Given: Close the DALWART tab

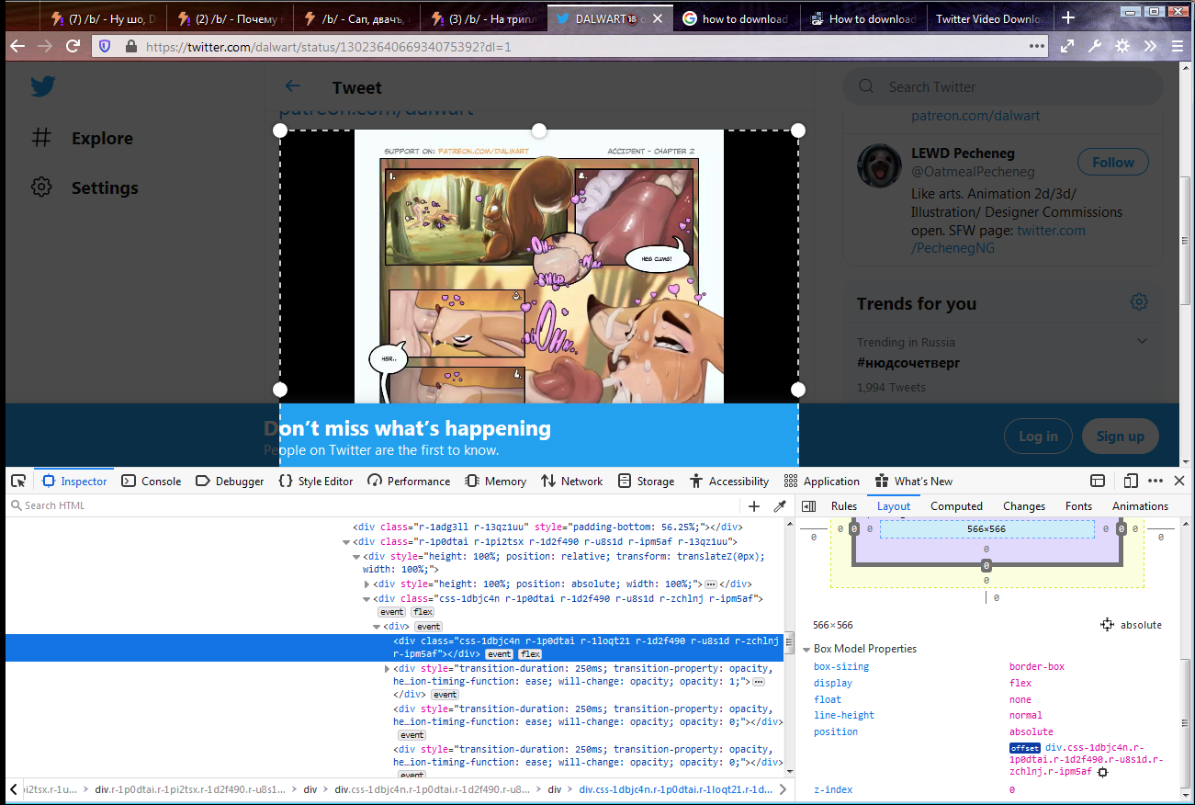Looking at the screenshot, I should click(658, 18).
